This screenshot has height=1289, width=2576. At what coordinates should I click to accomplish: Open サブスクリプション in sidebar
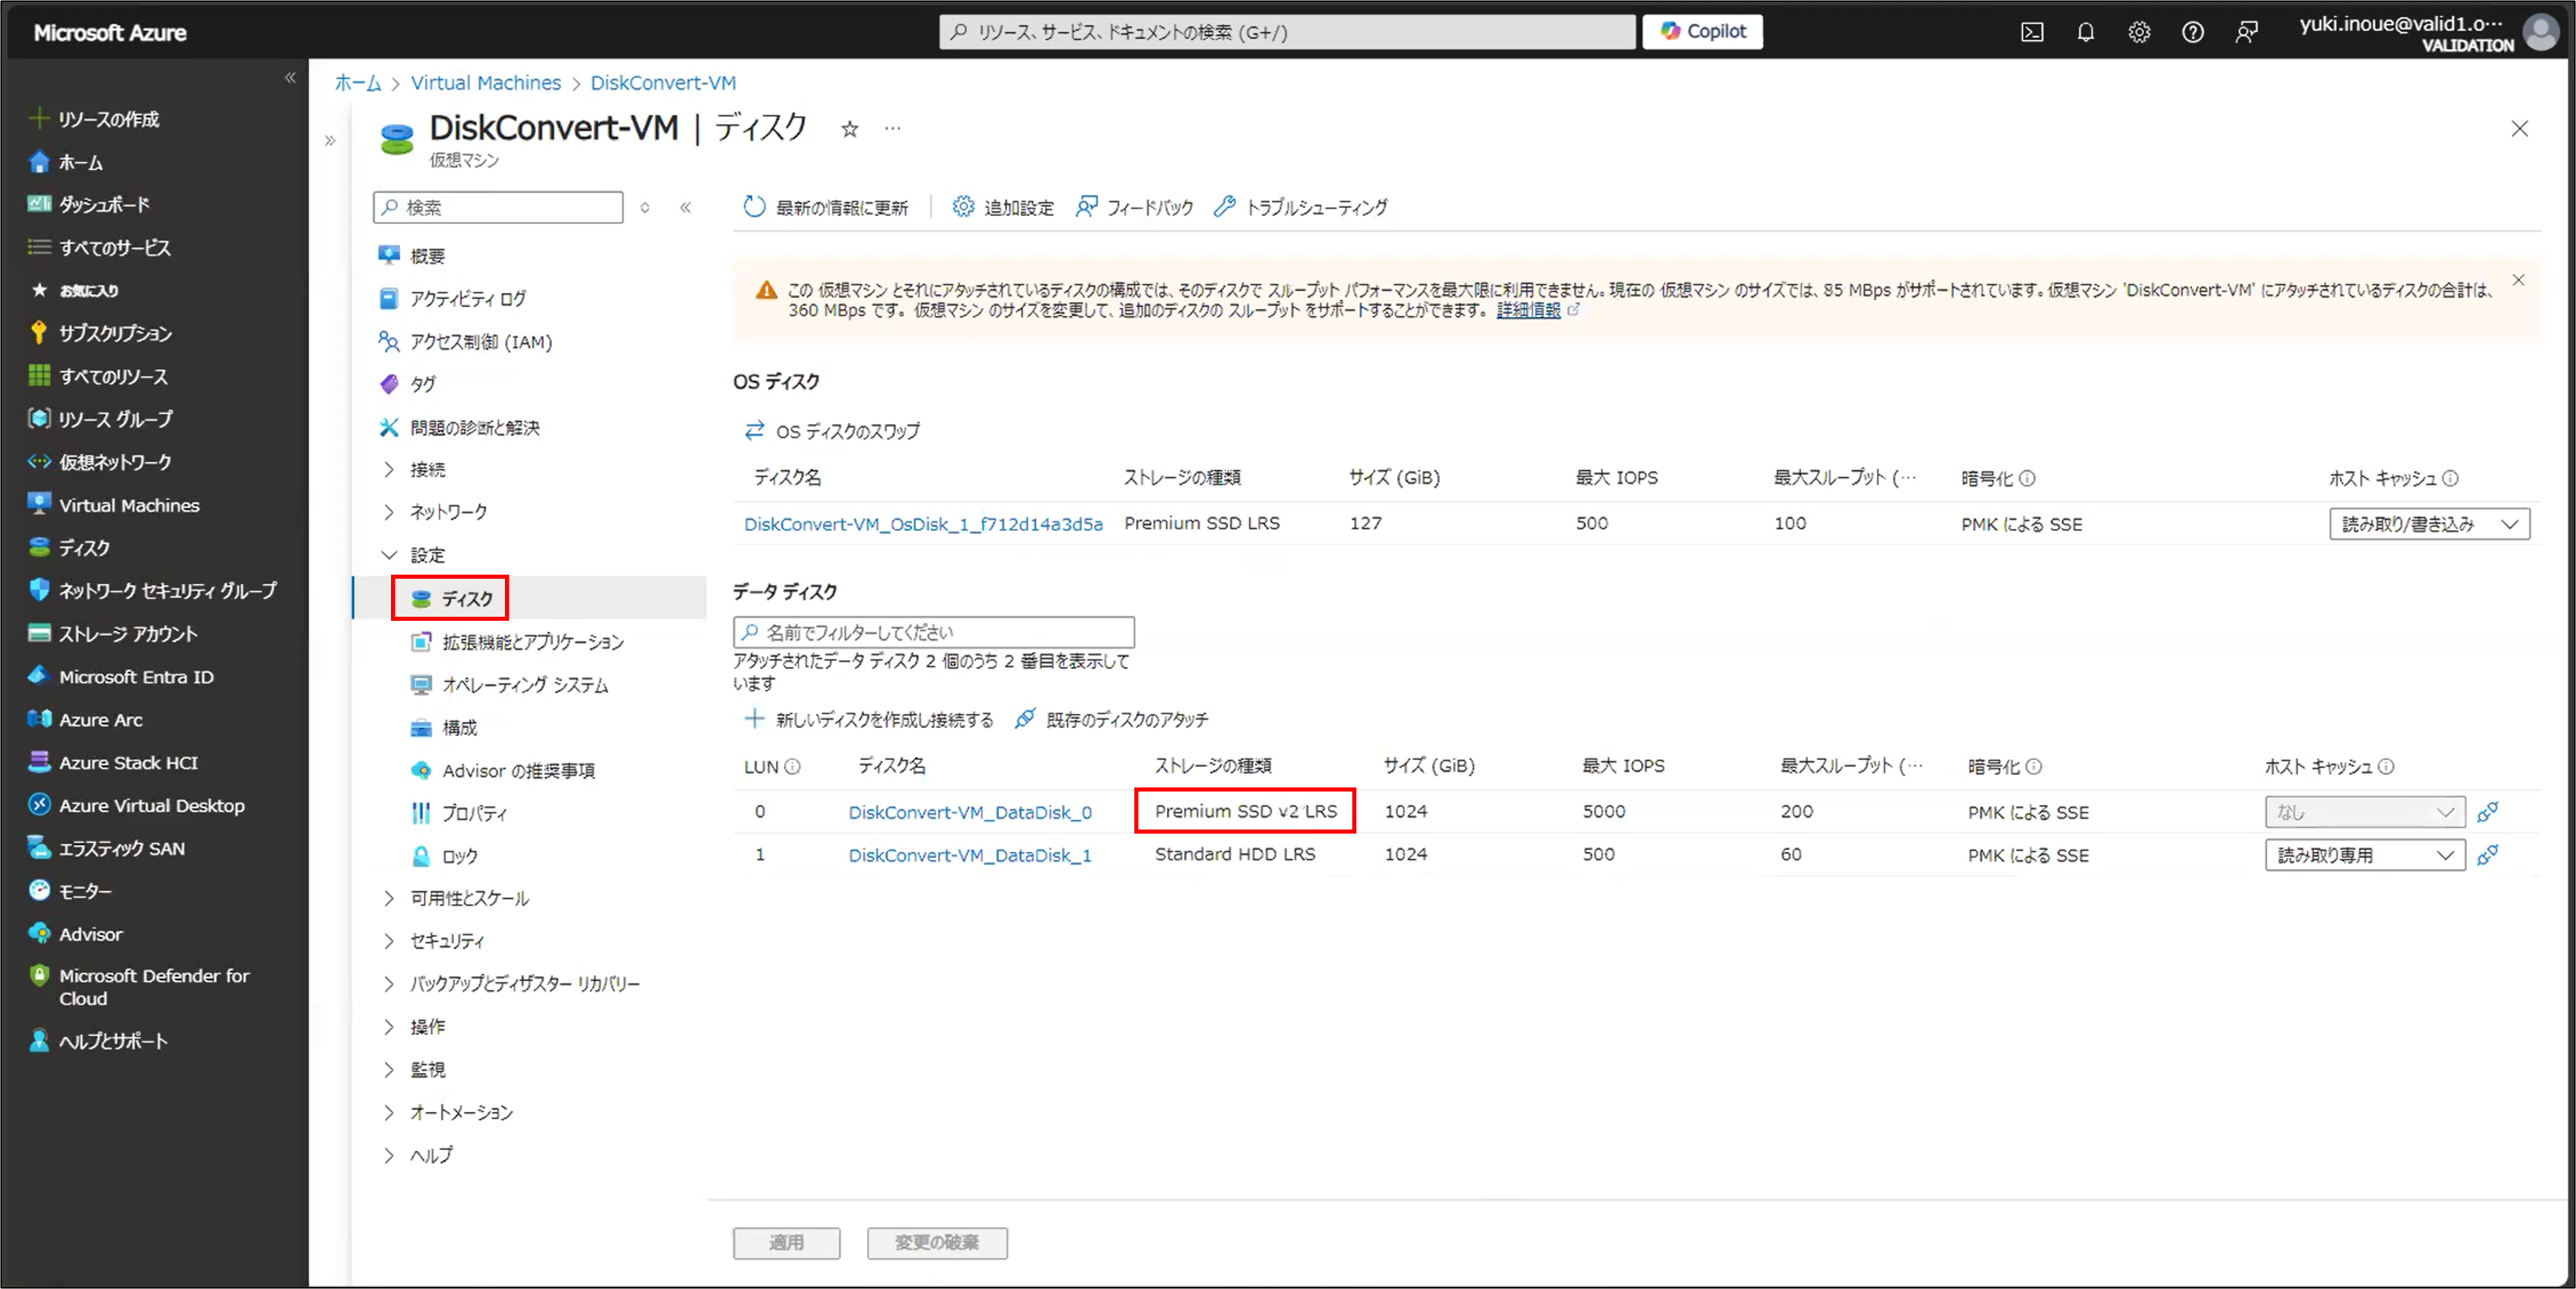(x=115, y=333)
